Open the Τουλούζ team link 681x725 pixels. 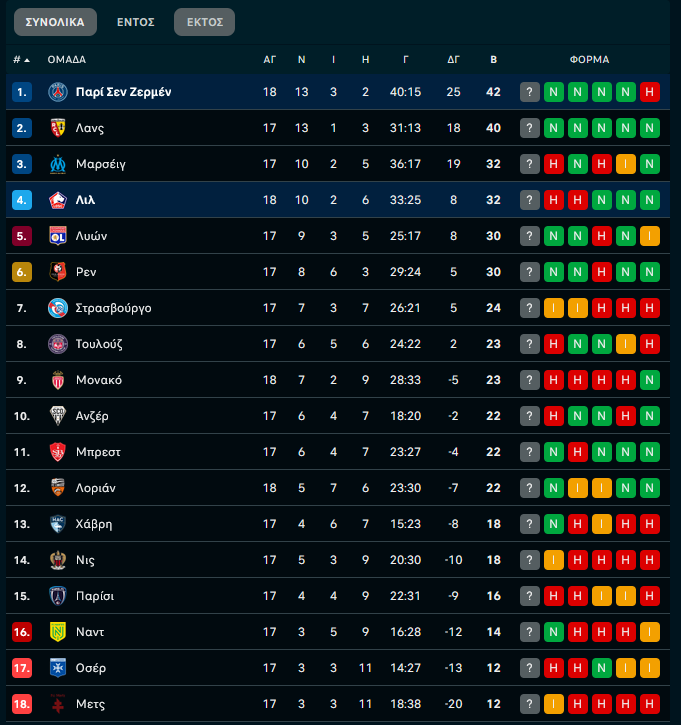pos(99,344)
